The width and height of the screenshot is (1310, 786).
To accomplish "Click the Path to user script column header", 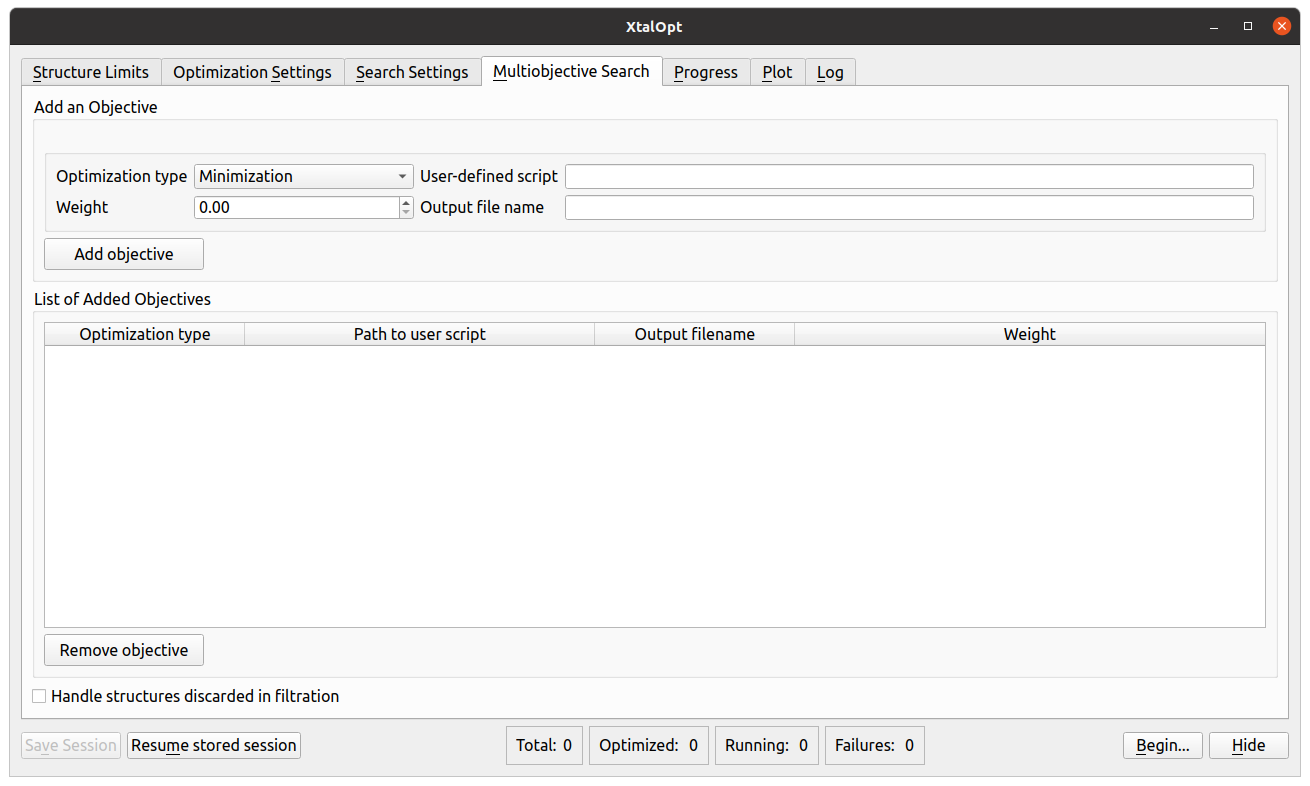I will click(x=420, y=334).
